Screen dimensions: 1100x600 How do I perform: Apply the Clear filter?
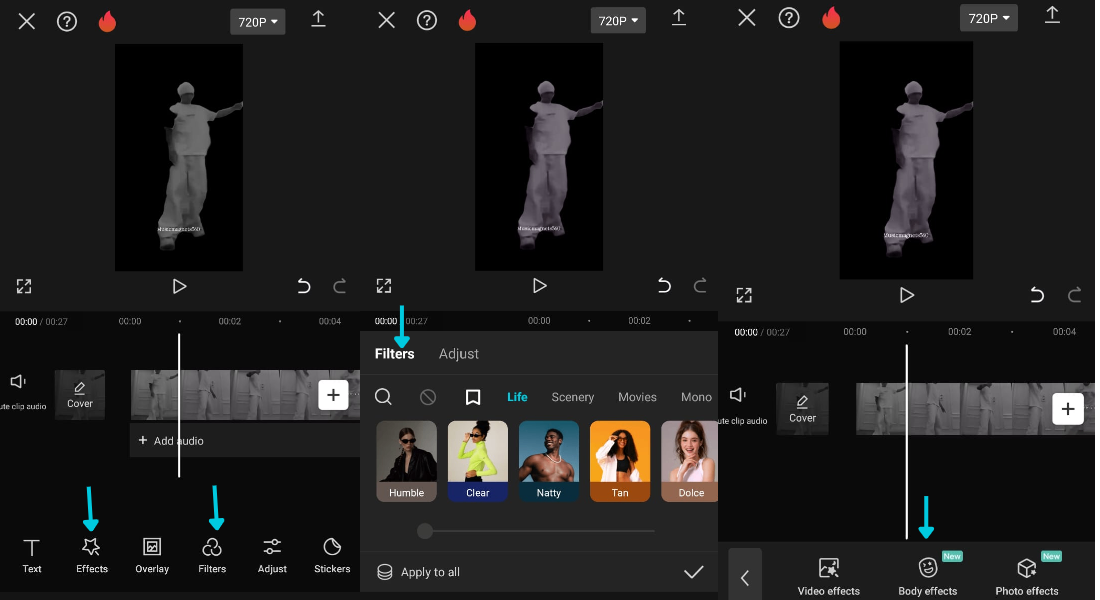pyautogui.click(x=478, y=461)
